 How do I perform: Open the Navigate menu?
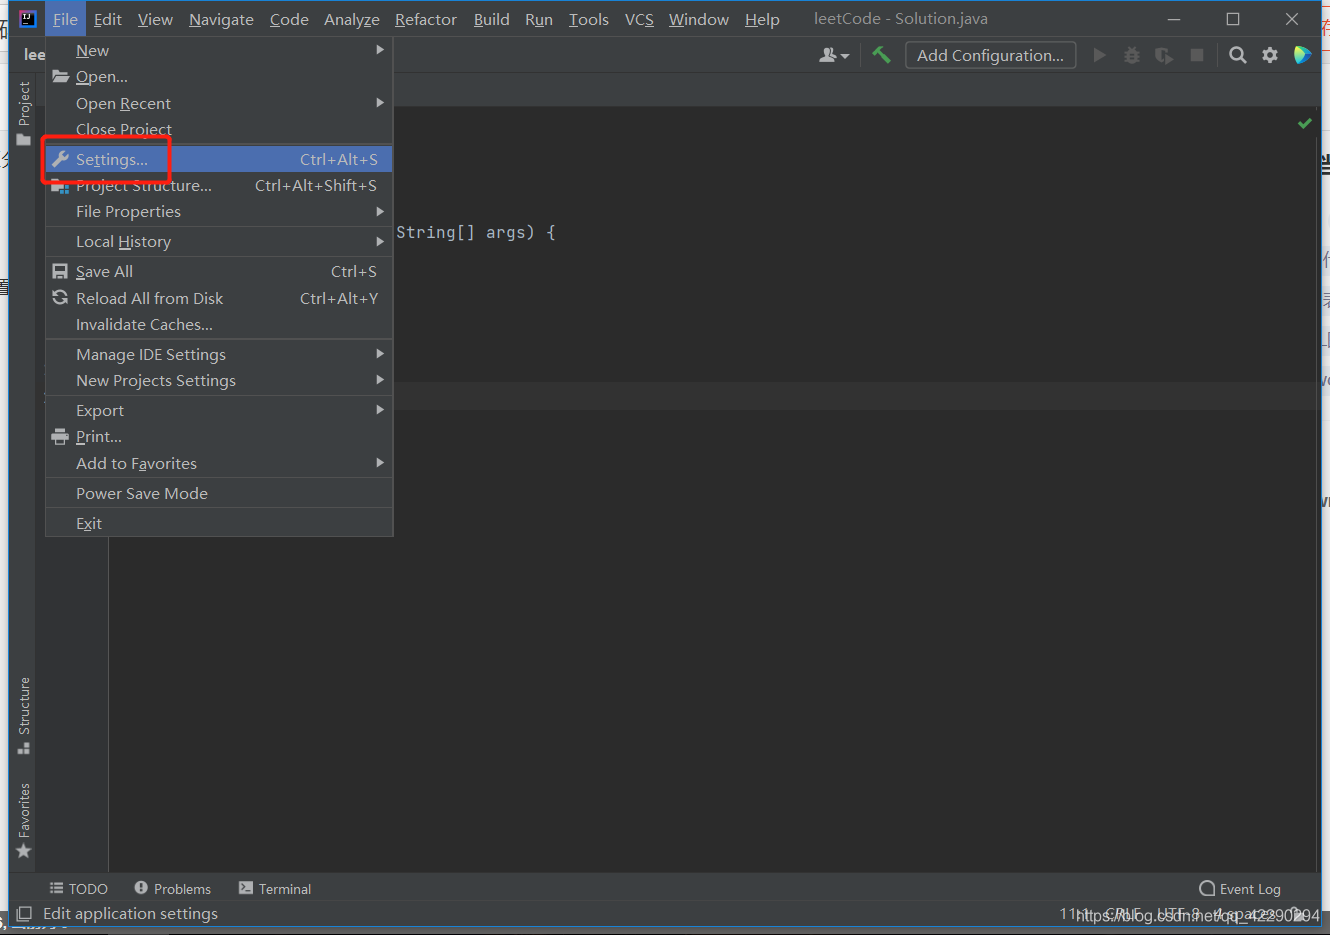[221, 19]
